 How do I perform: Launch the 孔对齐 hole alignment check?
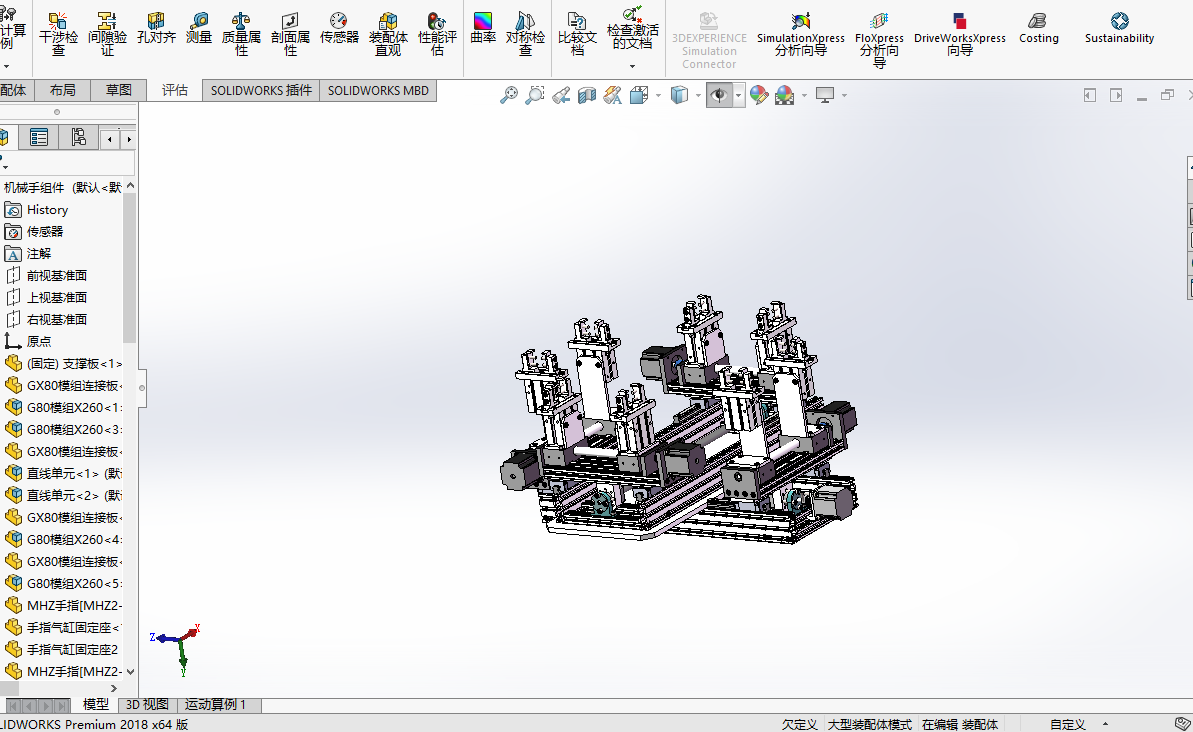pyautogui.click(x=156, y=28)
